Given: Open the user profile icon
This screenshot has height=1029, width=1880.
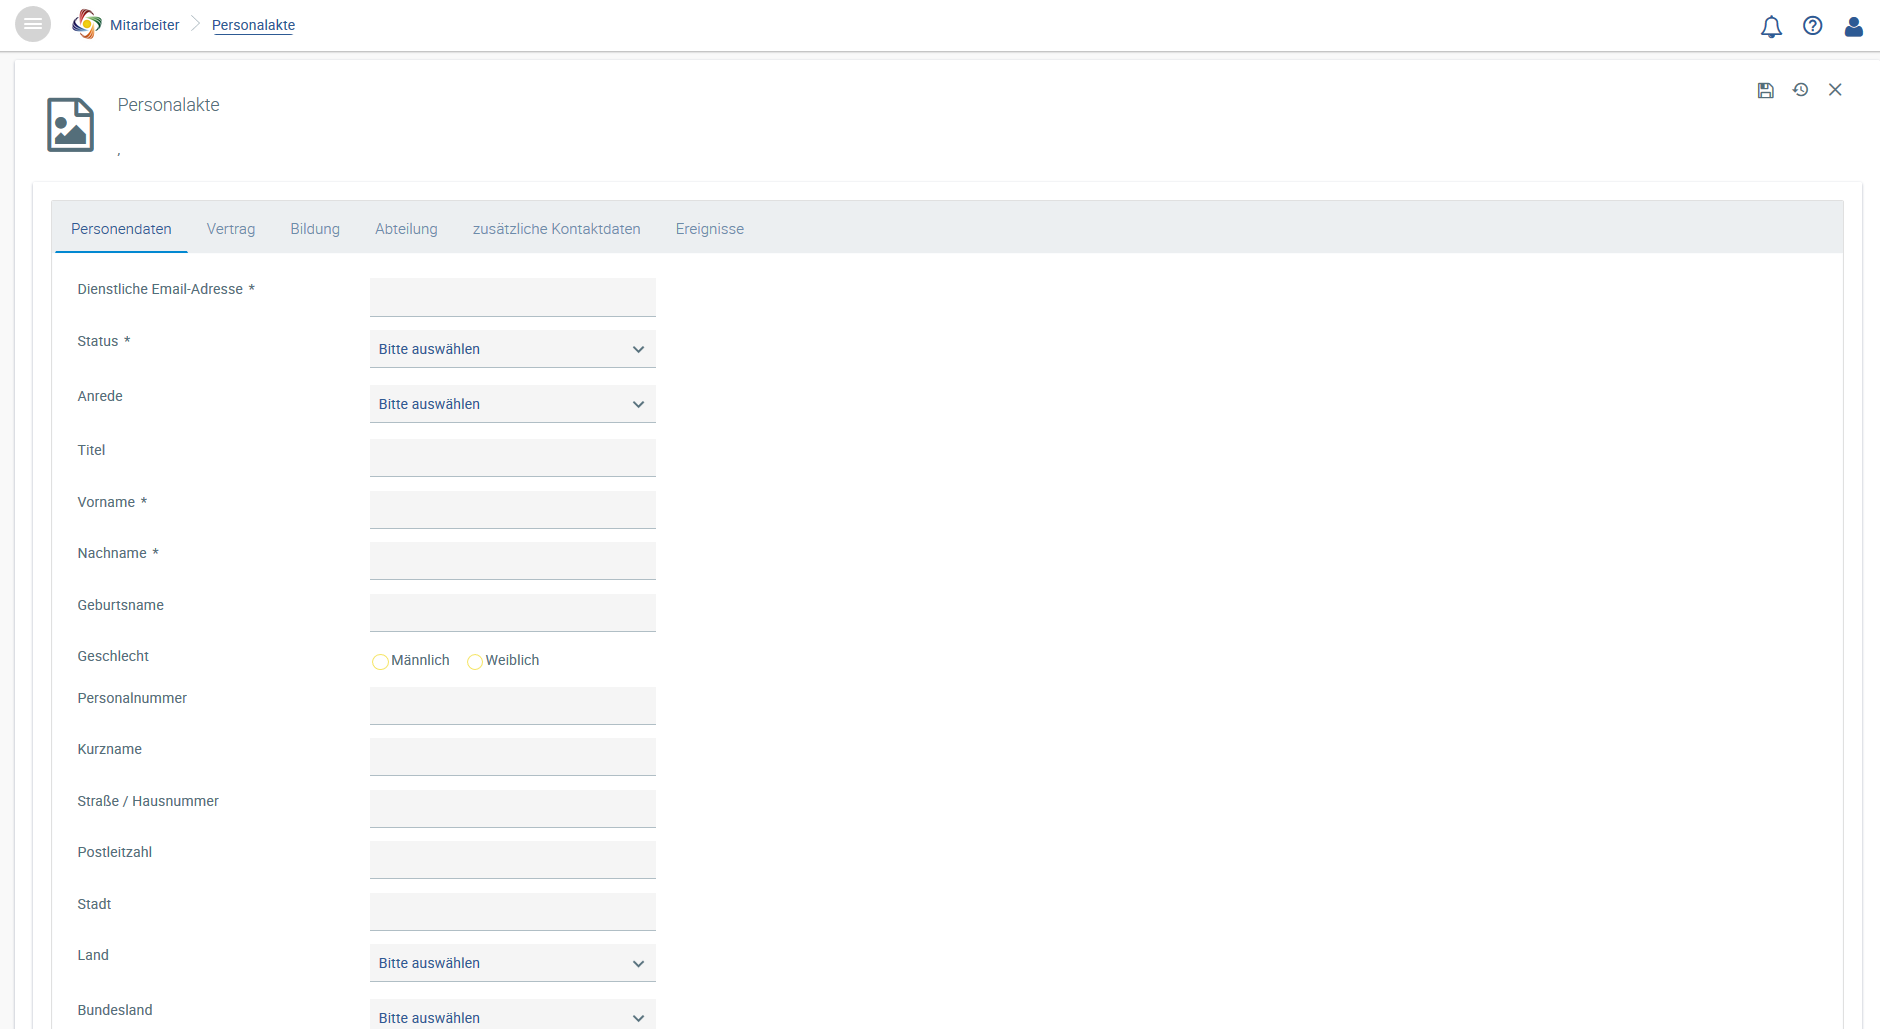Looking at the screenshot, I should point(1853,26).
